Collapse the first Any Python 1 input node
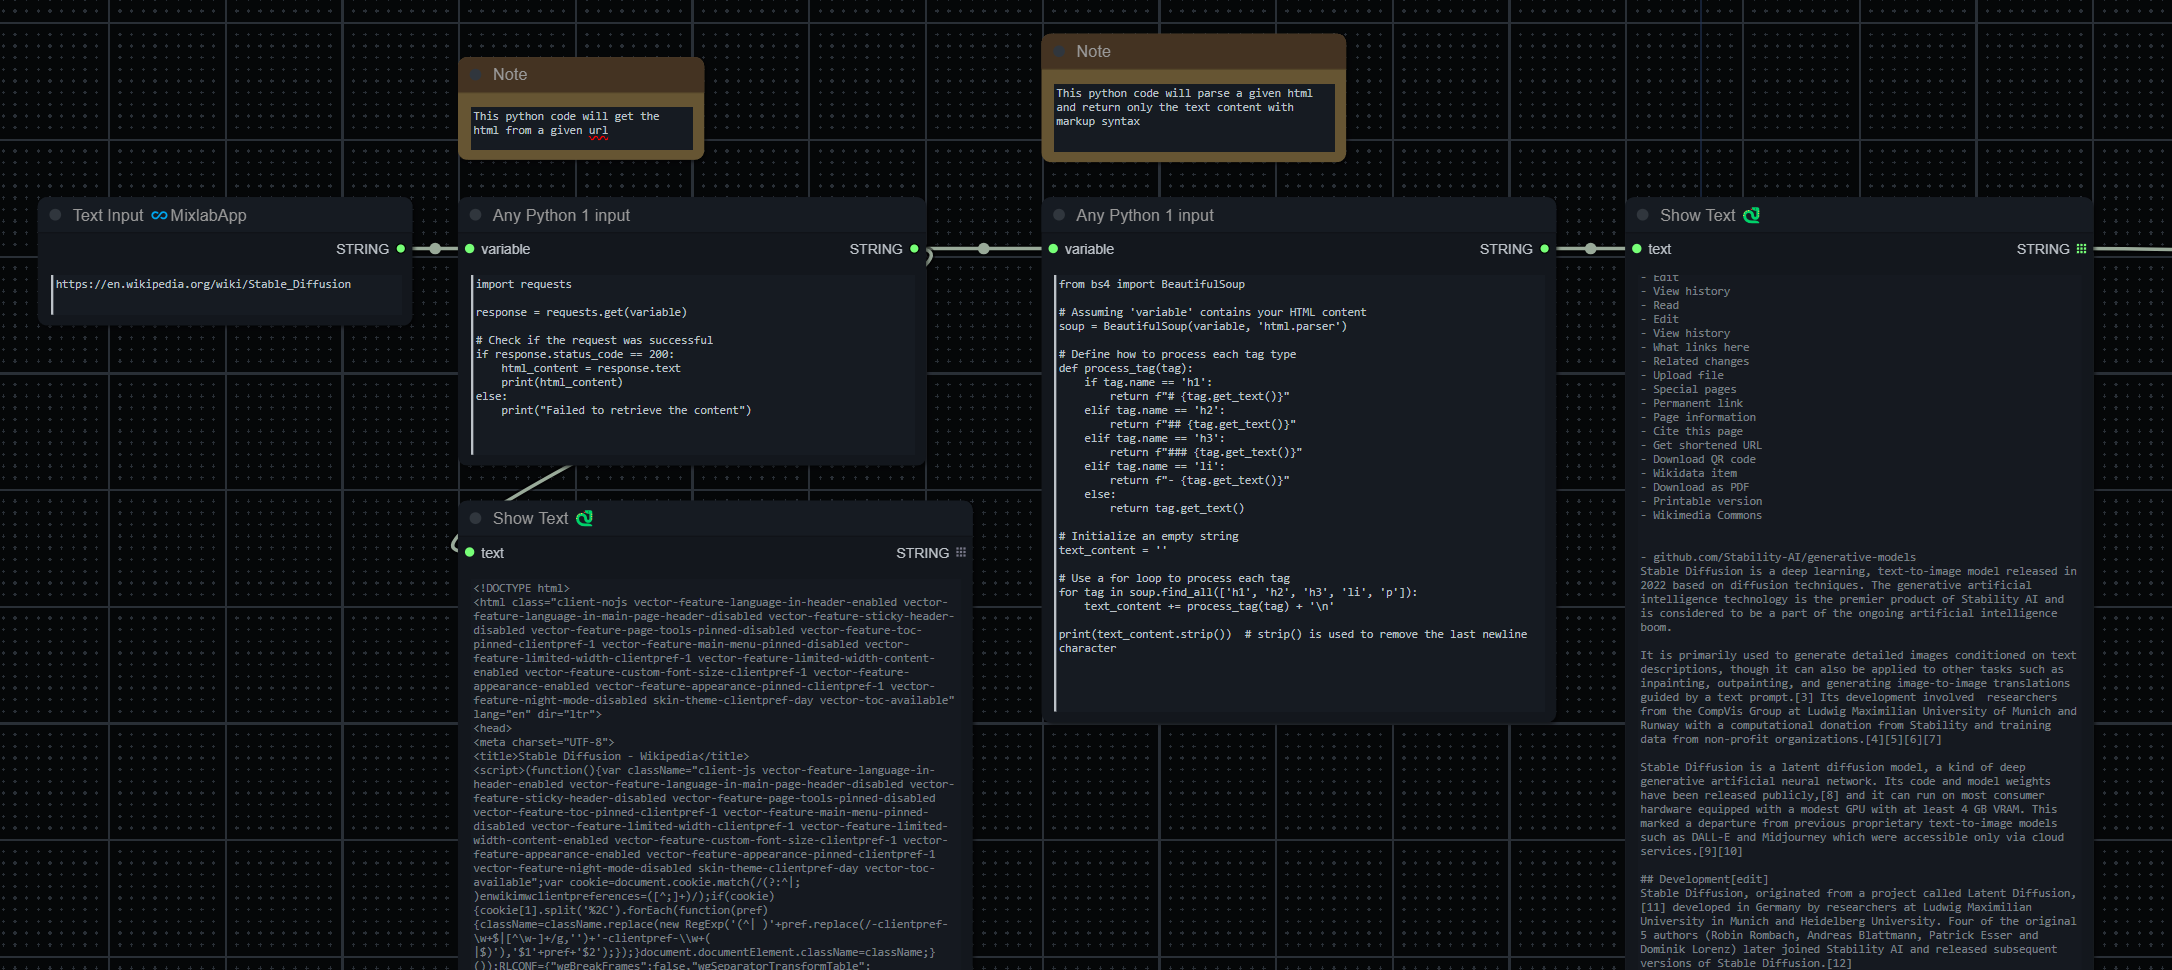Viewport: 2172px width, 970px height. [x=475, y=215]
